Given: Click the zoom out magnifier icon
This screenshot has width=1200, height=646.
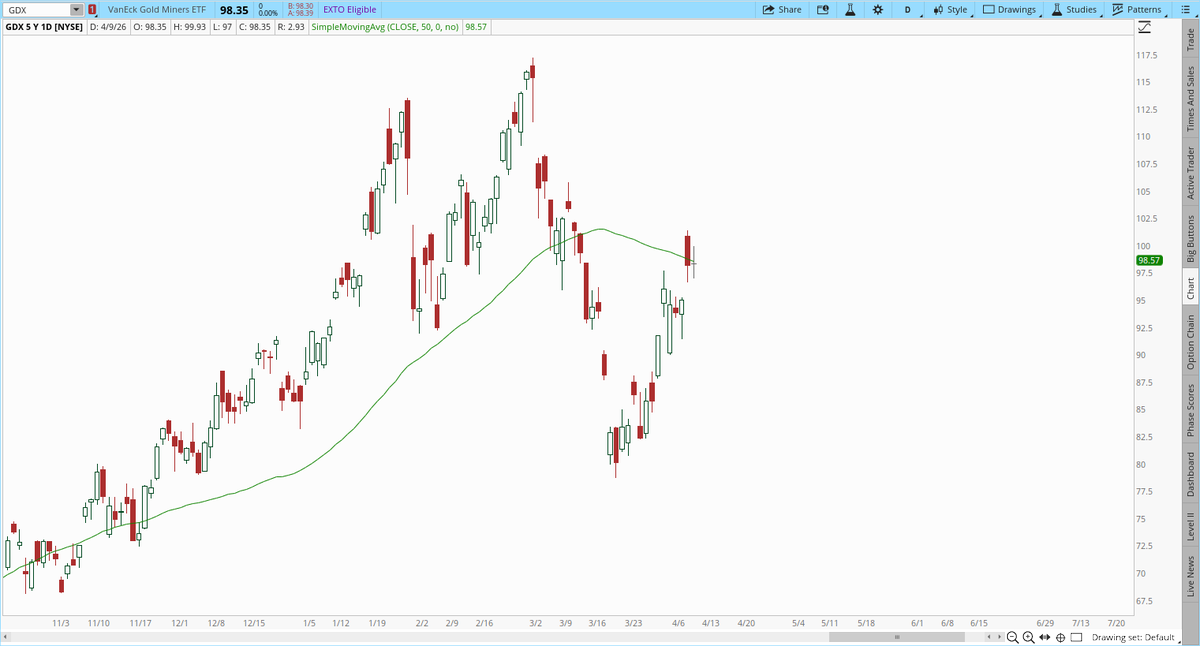Looking at the screenshot, I should tap(1013, 637).
